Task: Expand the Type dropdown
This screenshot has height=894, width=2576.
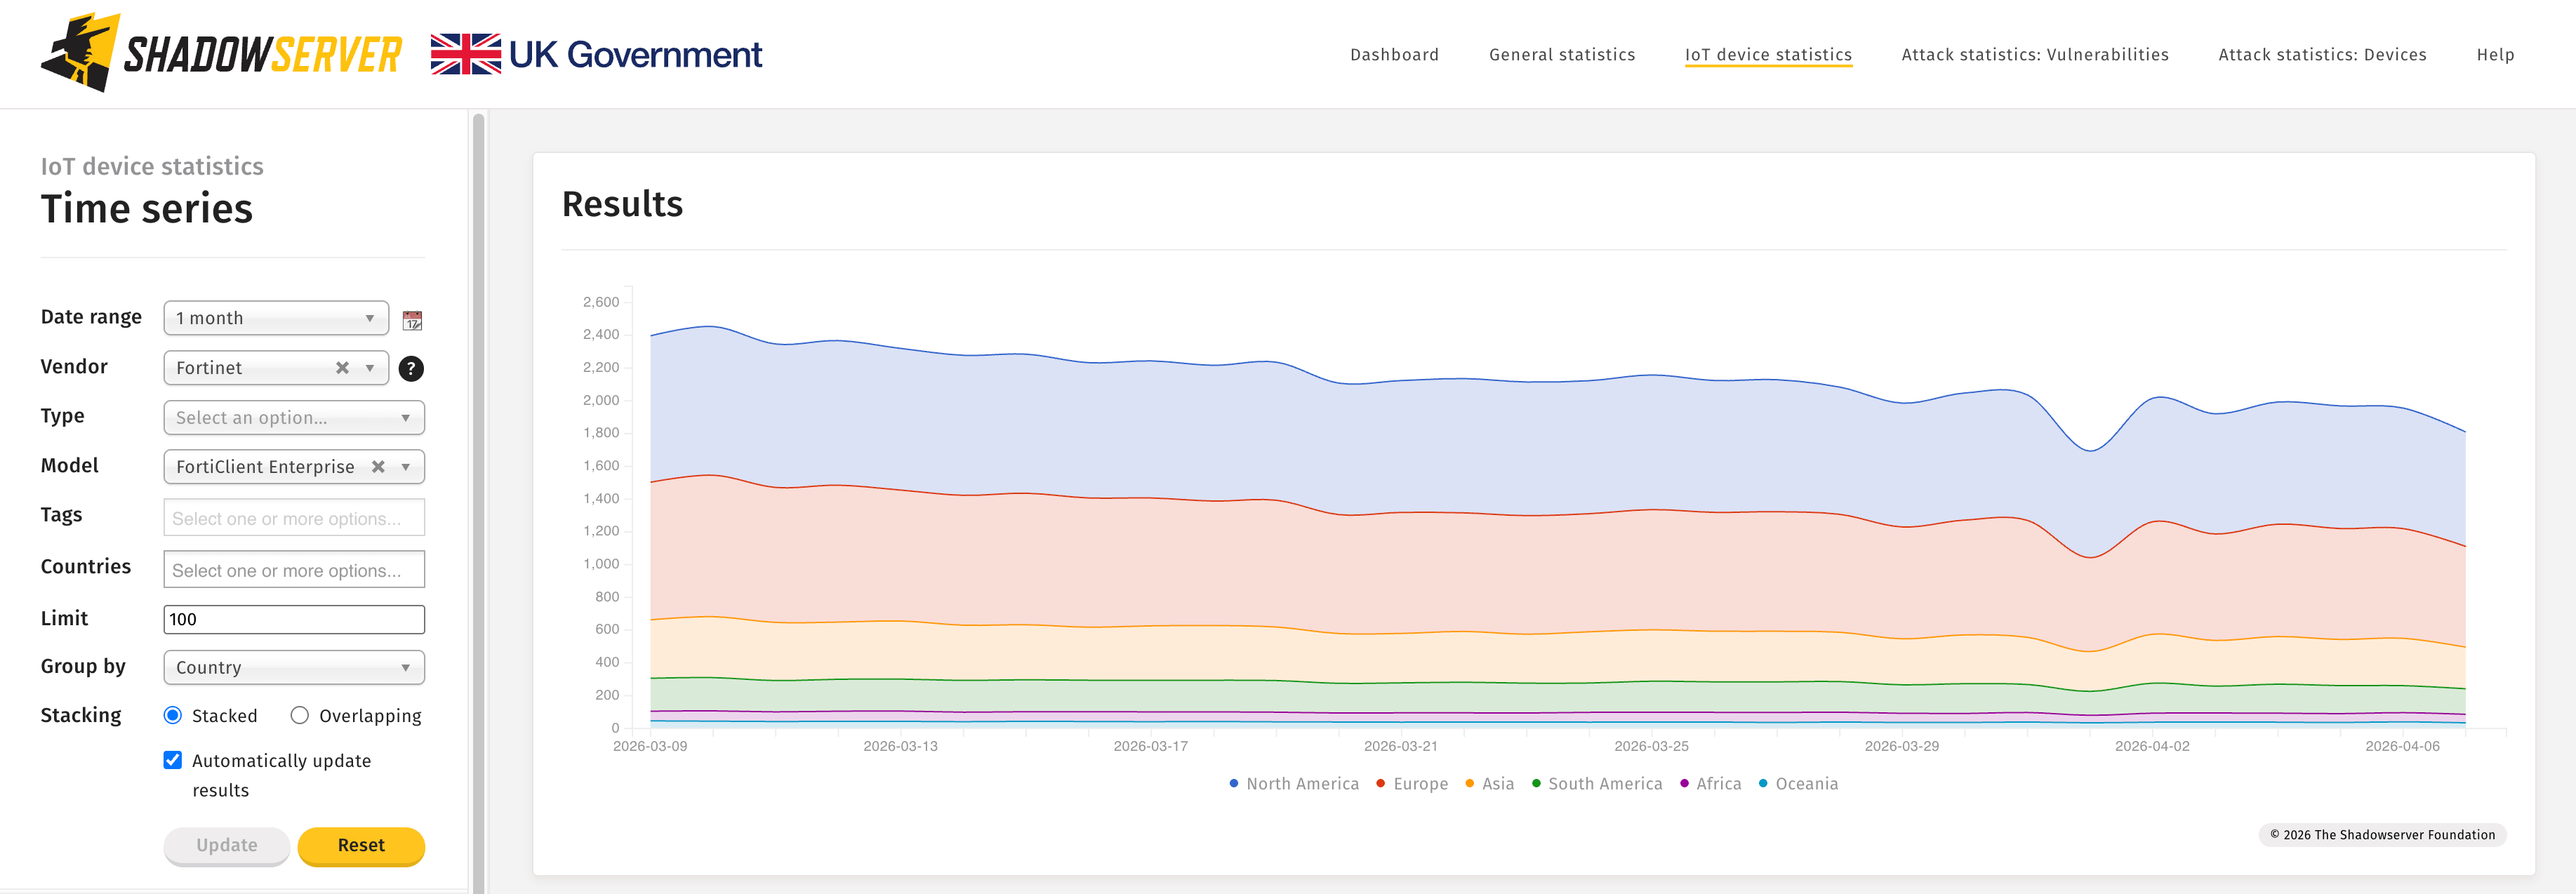Action: (x=294, y=418)
